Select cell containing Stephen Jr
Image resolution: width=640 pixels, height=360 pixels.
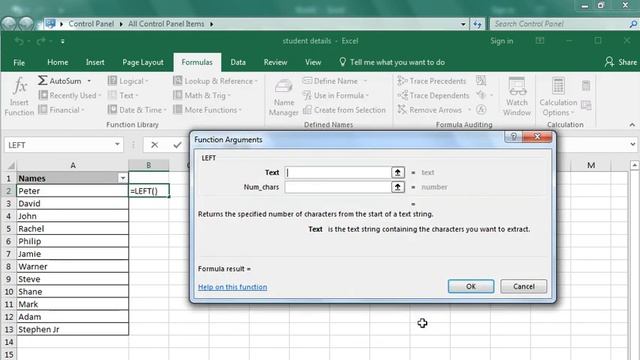pos(73,329)
